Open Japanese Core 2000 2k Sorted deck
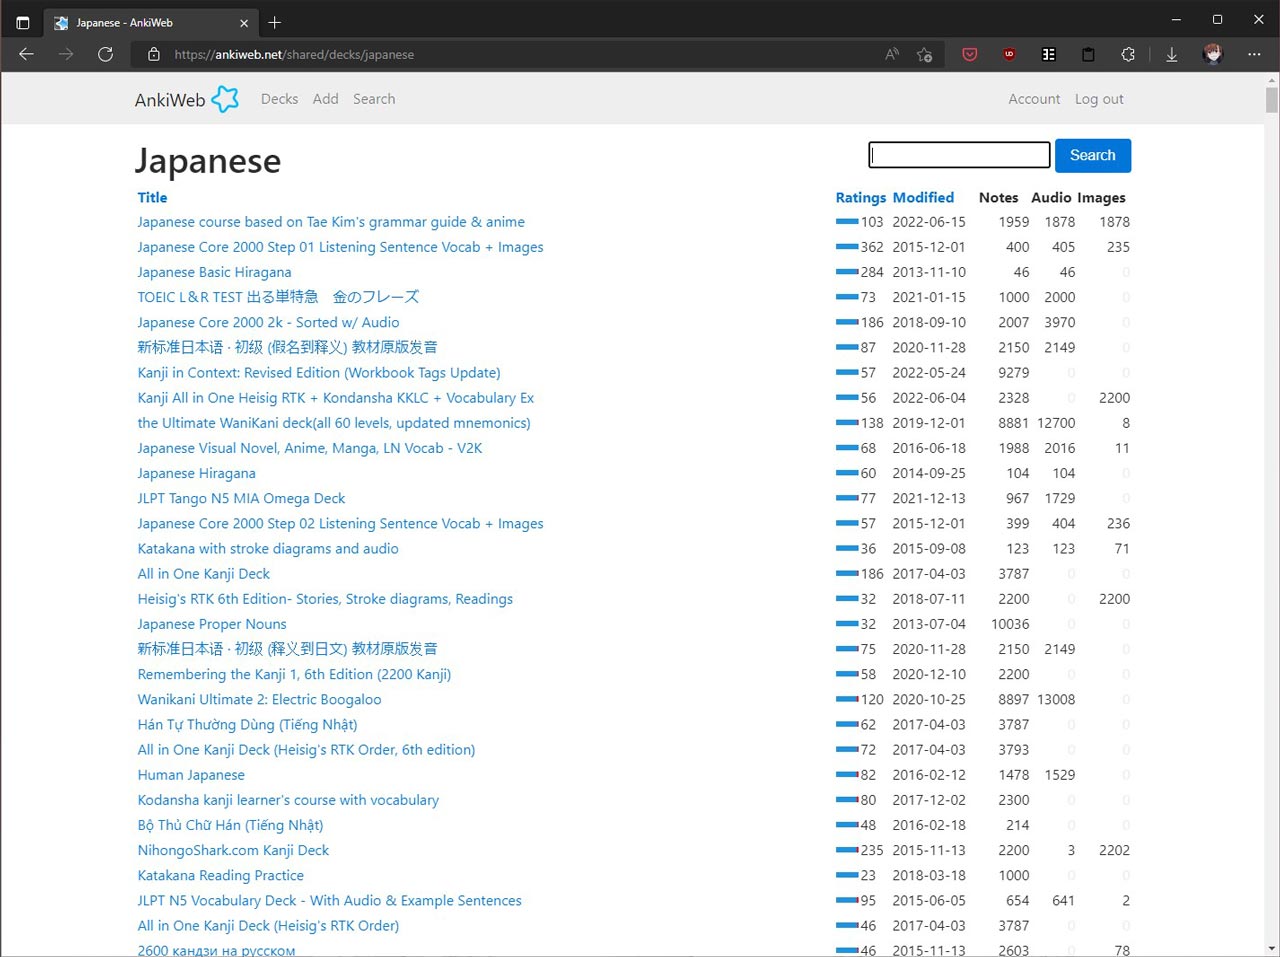 (268, 322)
